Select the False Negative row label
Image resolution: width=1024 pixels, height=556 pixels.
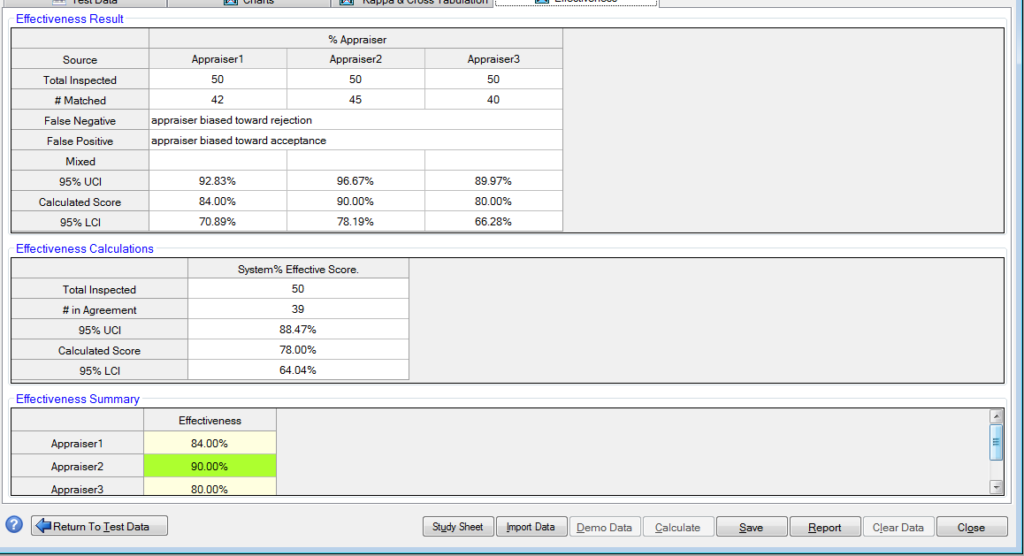pyautogui.click(x=80, y=121)
